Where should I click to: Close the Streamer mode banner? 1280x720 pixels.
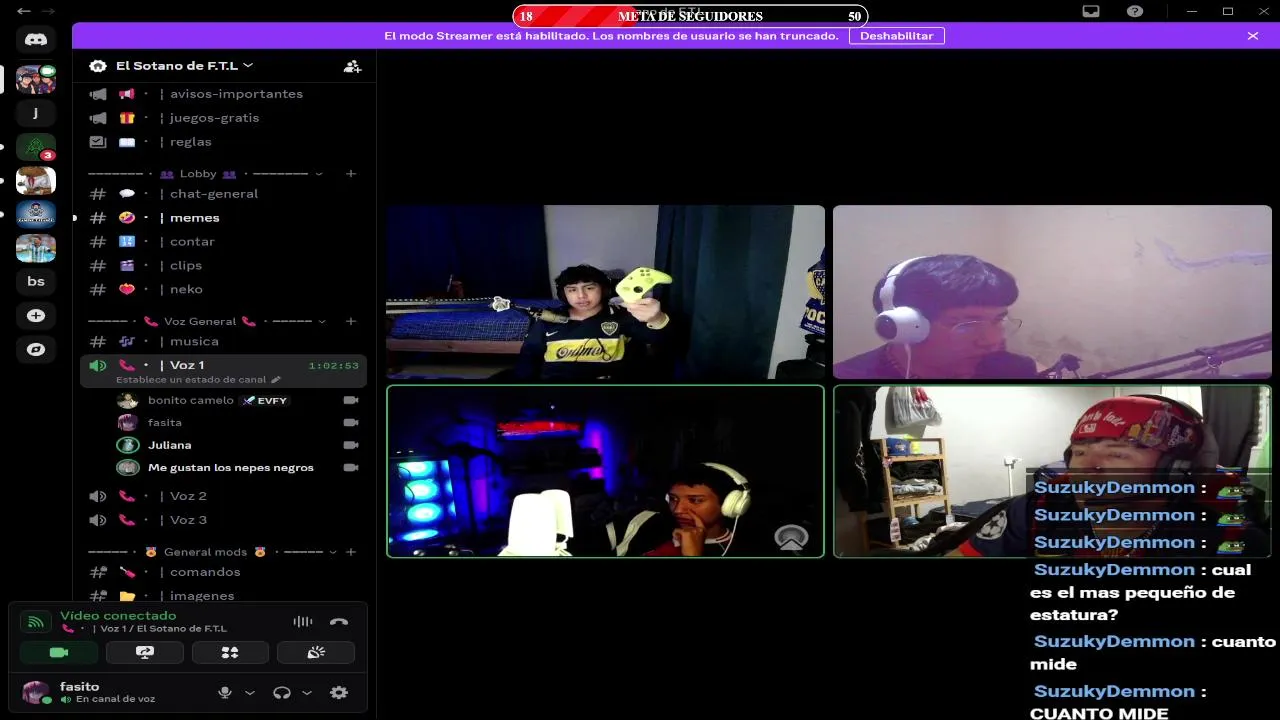pyautogui.click(x=1253, y=36)
